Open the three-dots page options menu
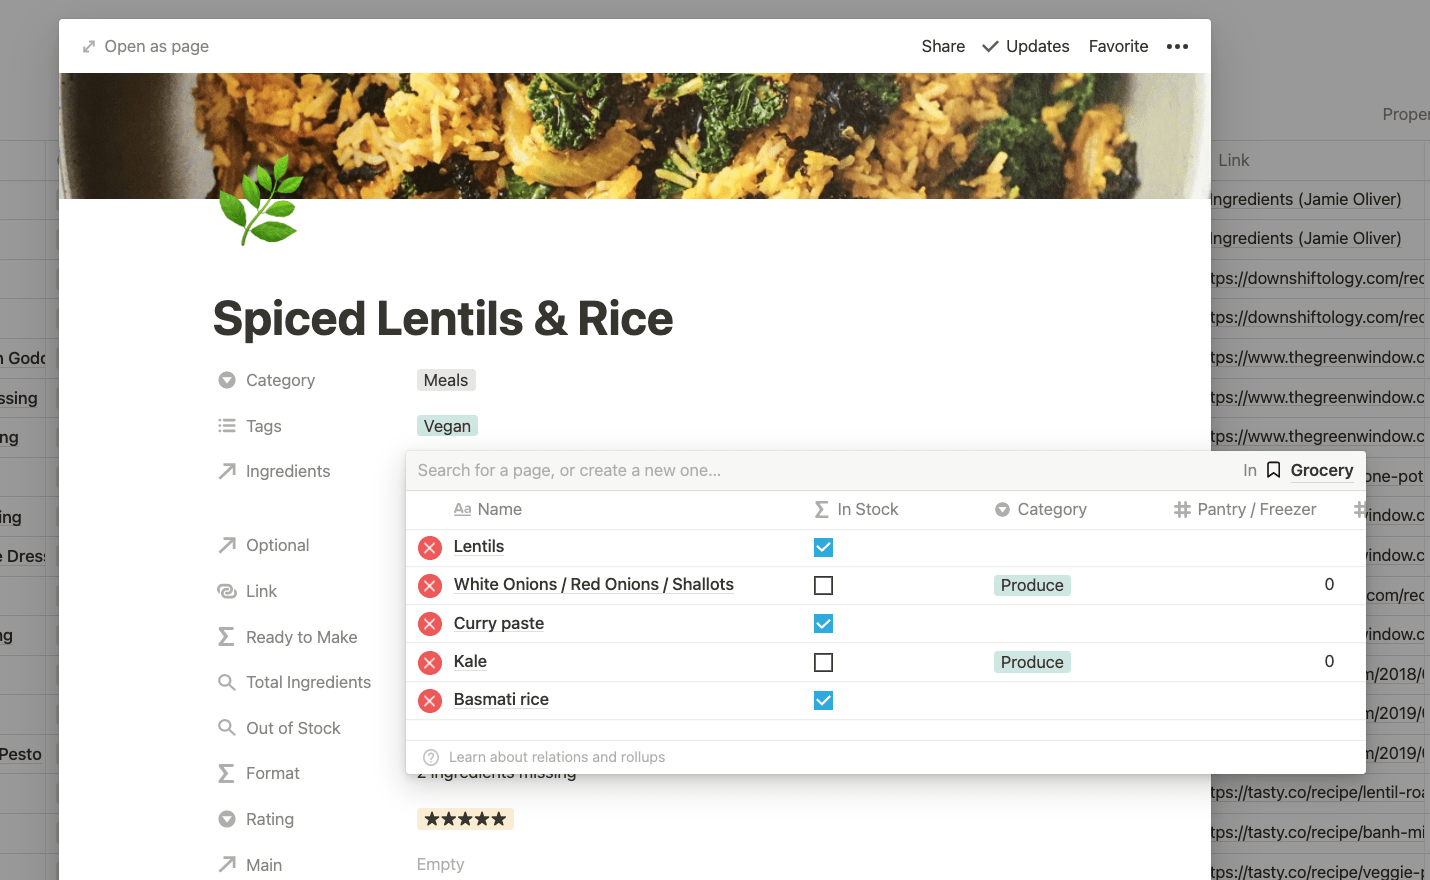This screenshot has width=1430, height=880. coord(1178,47)
